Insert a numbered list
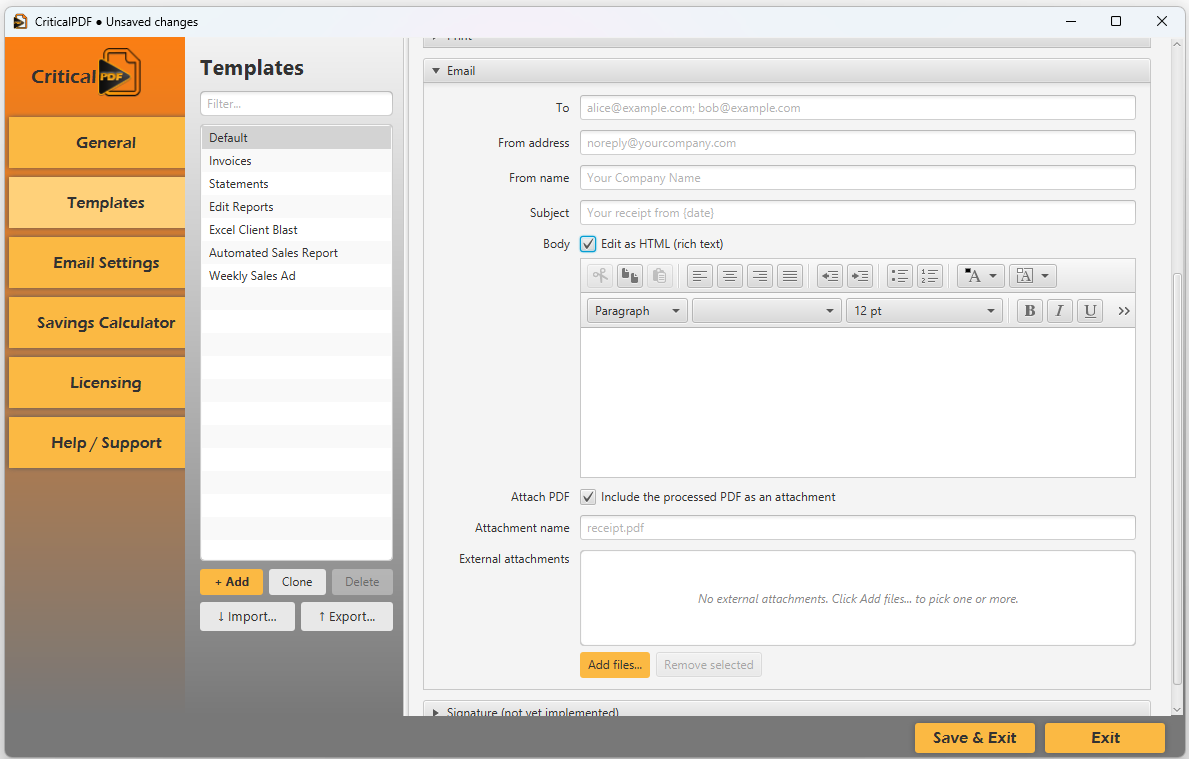 (x=930, y=276)
